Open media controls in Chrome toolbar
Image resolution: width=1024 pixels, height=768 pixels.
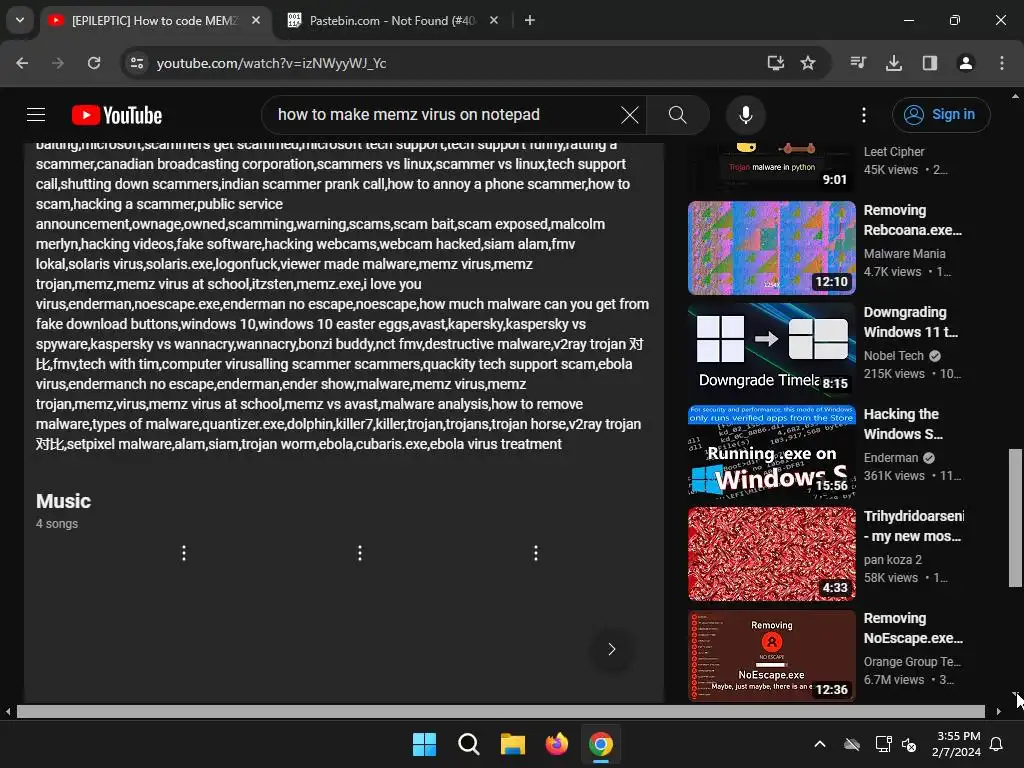pyautogui.click(x=858, y=63)
